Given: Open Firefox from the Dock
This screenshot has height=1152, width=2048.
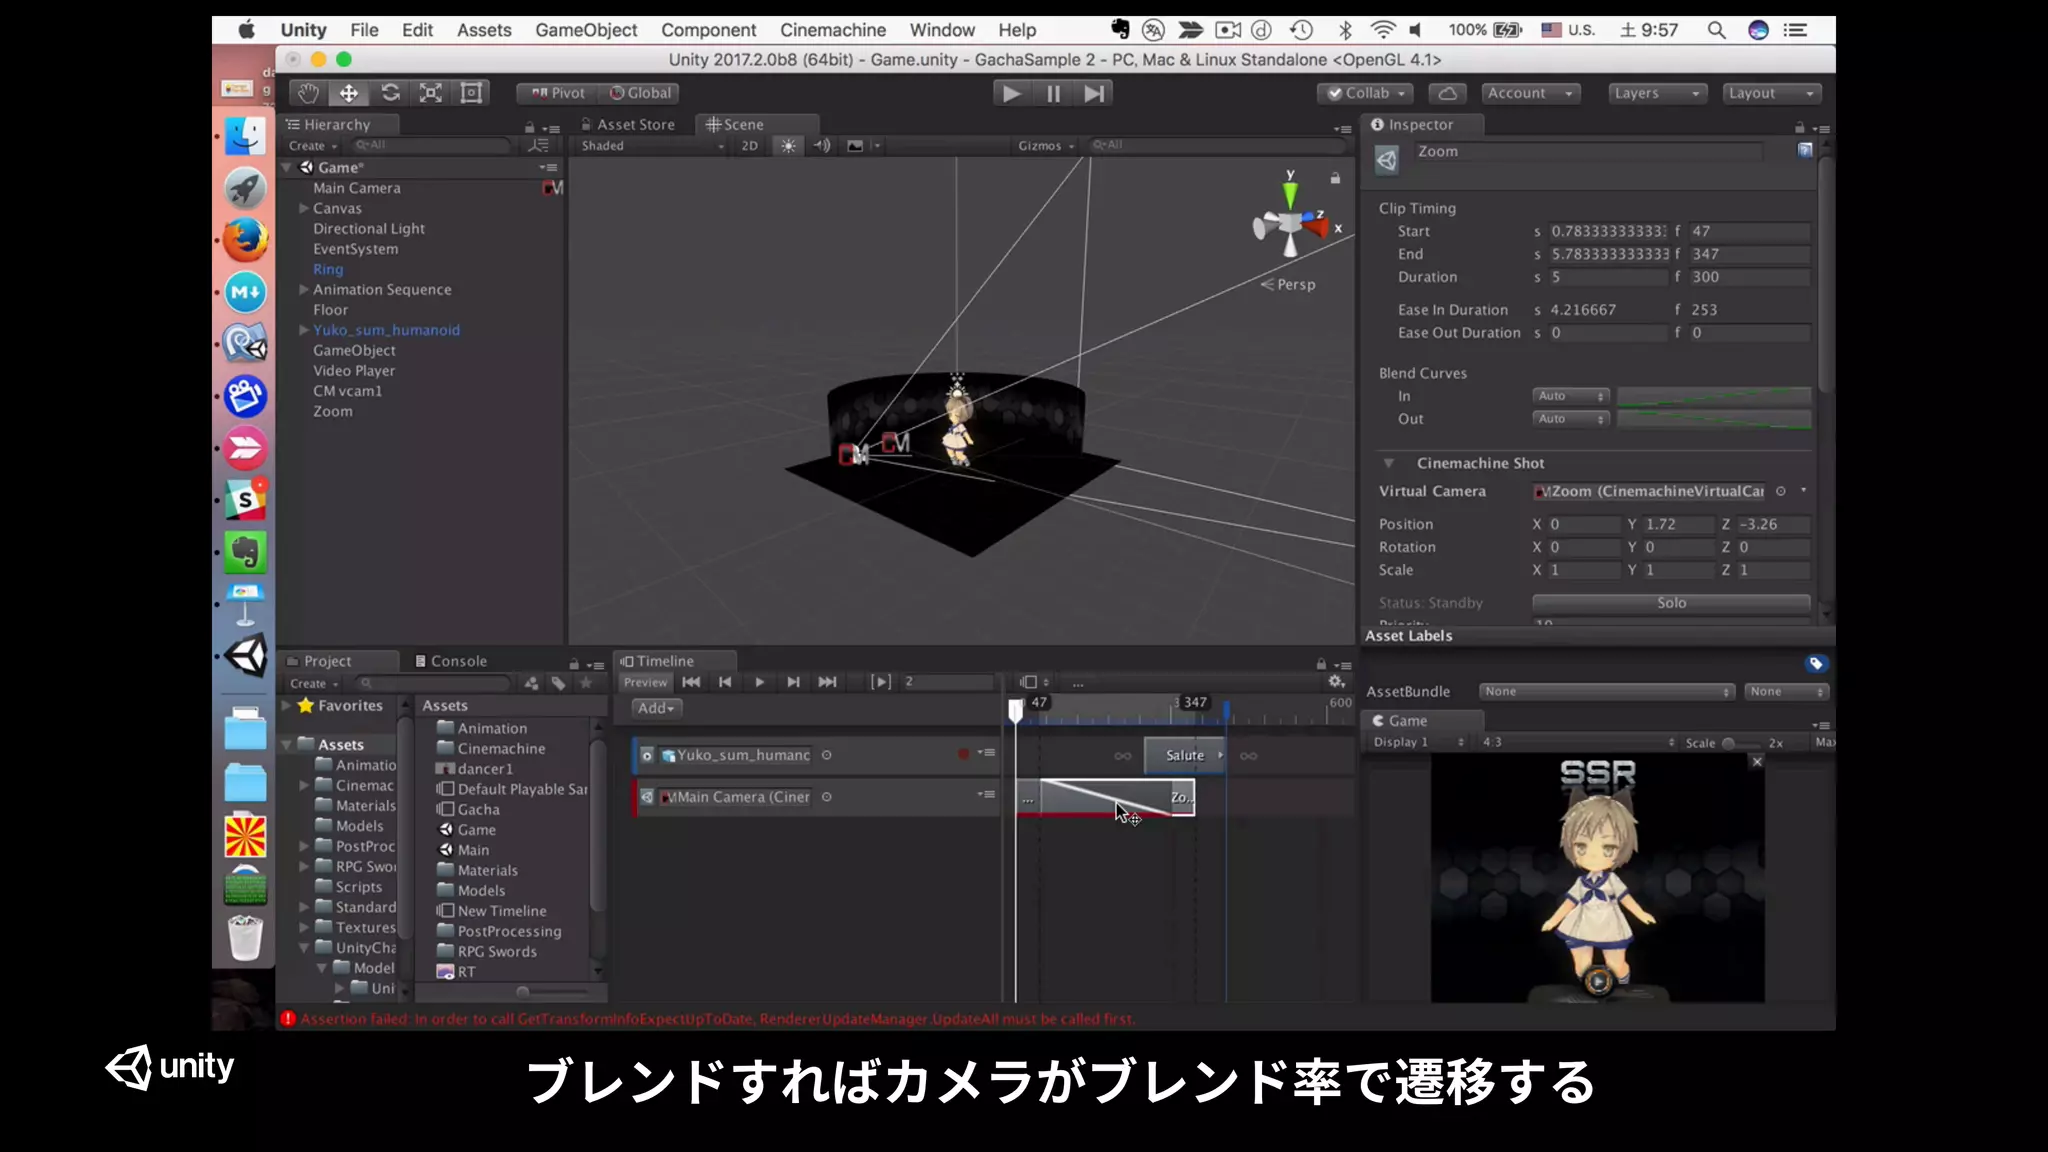Looking at the screenshot, I should tap(245, 240).
